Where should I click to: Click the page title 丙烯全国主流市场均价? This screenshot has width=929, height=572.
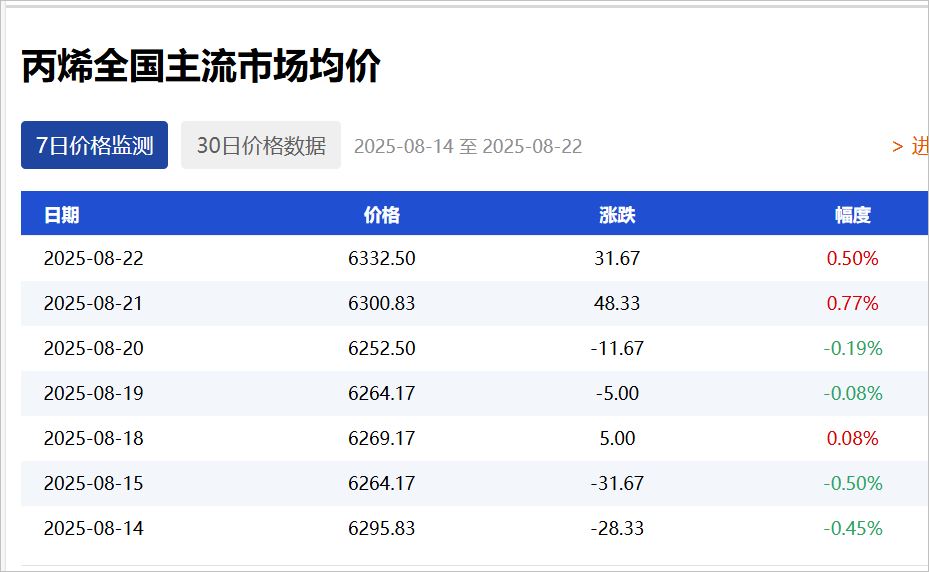coord(201,66)
